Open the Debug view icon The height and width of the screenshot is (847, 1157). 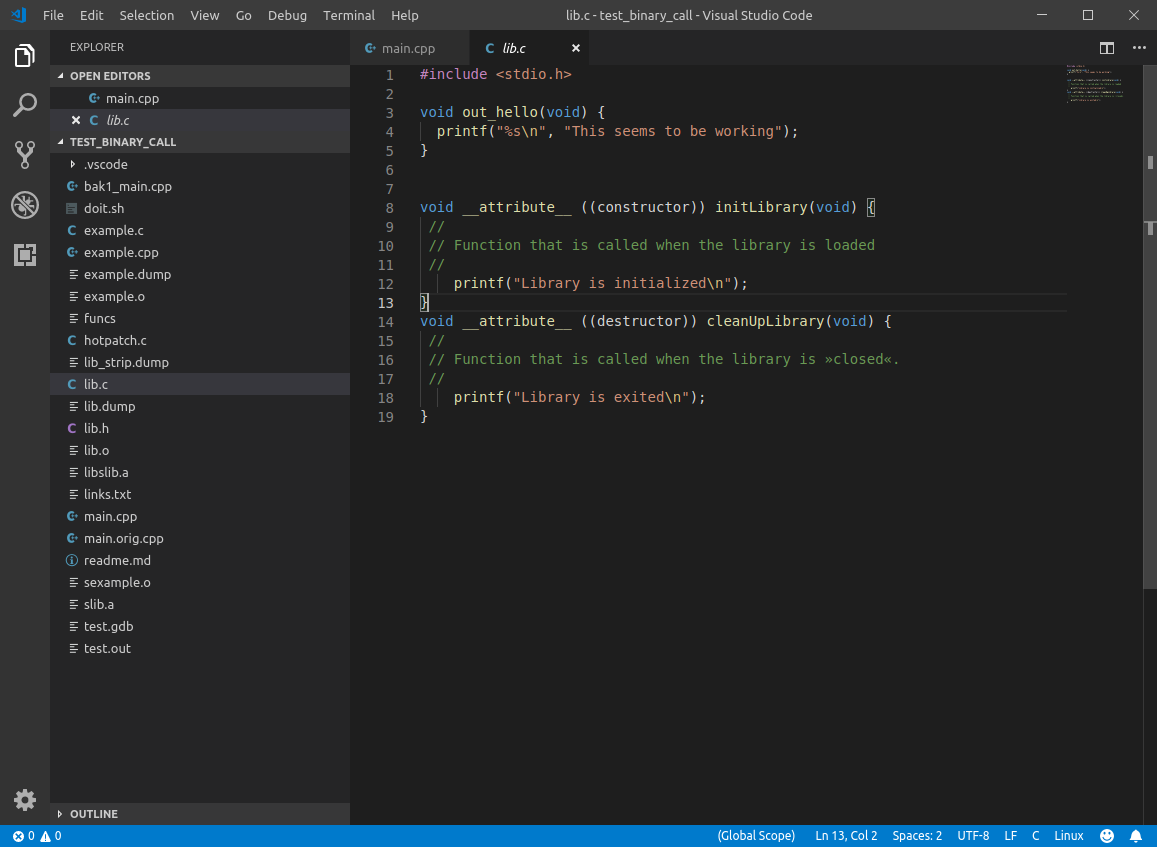(x=25, y=205)
